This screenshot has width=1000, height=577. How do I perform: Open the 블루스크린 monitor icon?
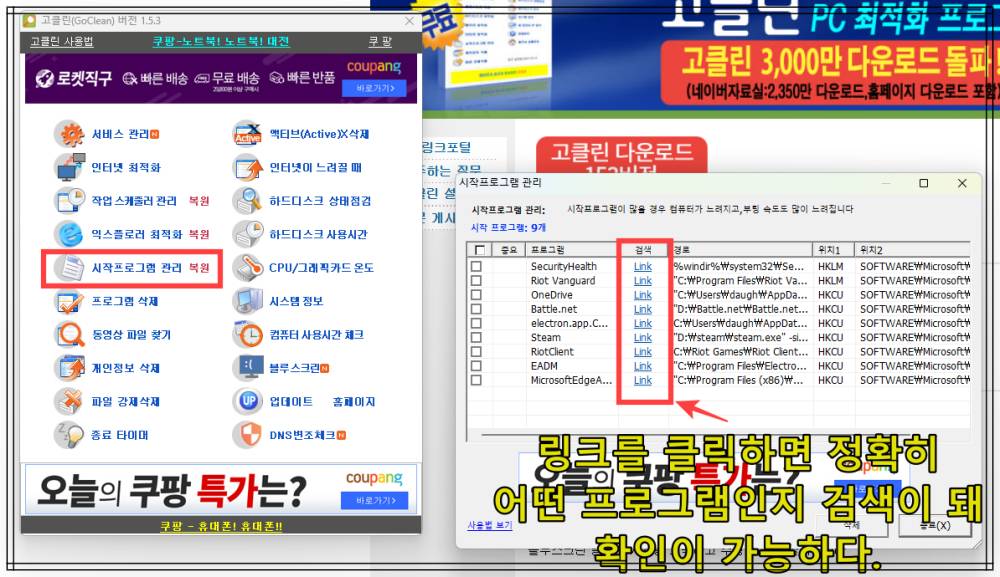(248, 368)
